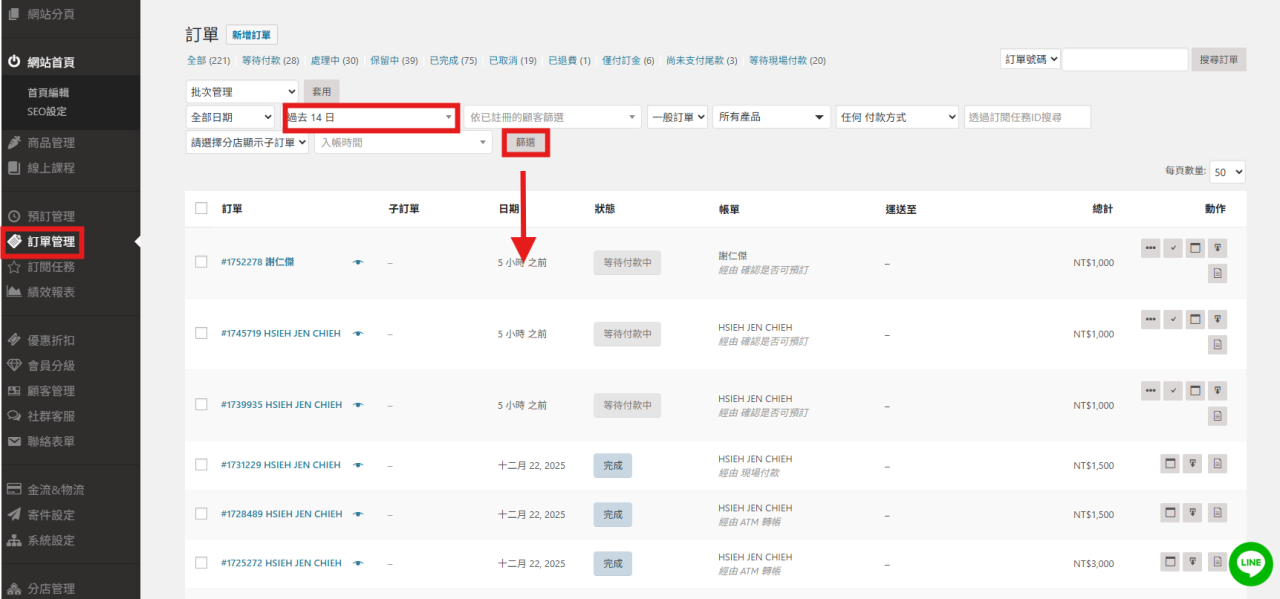This screenshot has width=1280, height=599.
Task: Preview order #1731229 using the eye icon
Action: pos(358,465)
